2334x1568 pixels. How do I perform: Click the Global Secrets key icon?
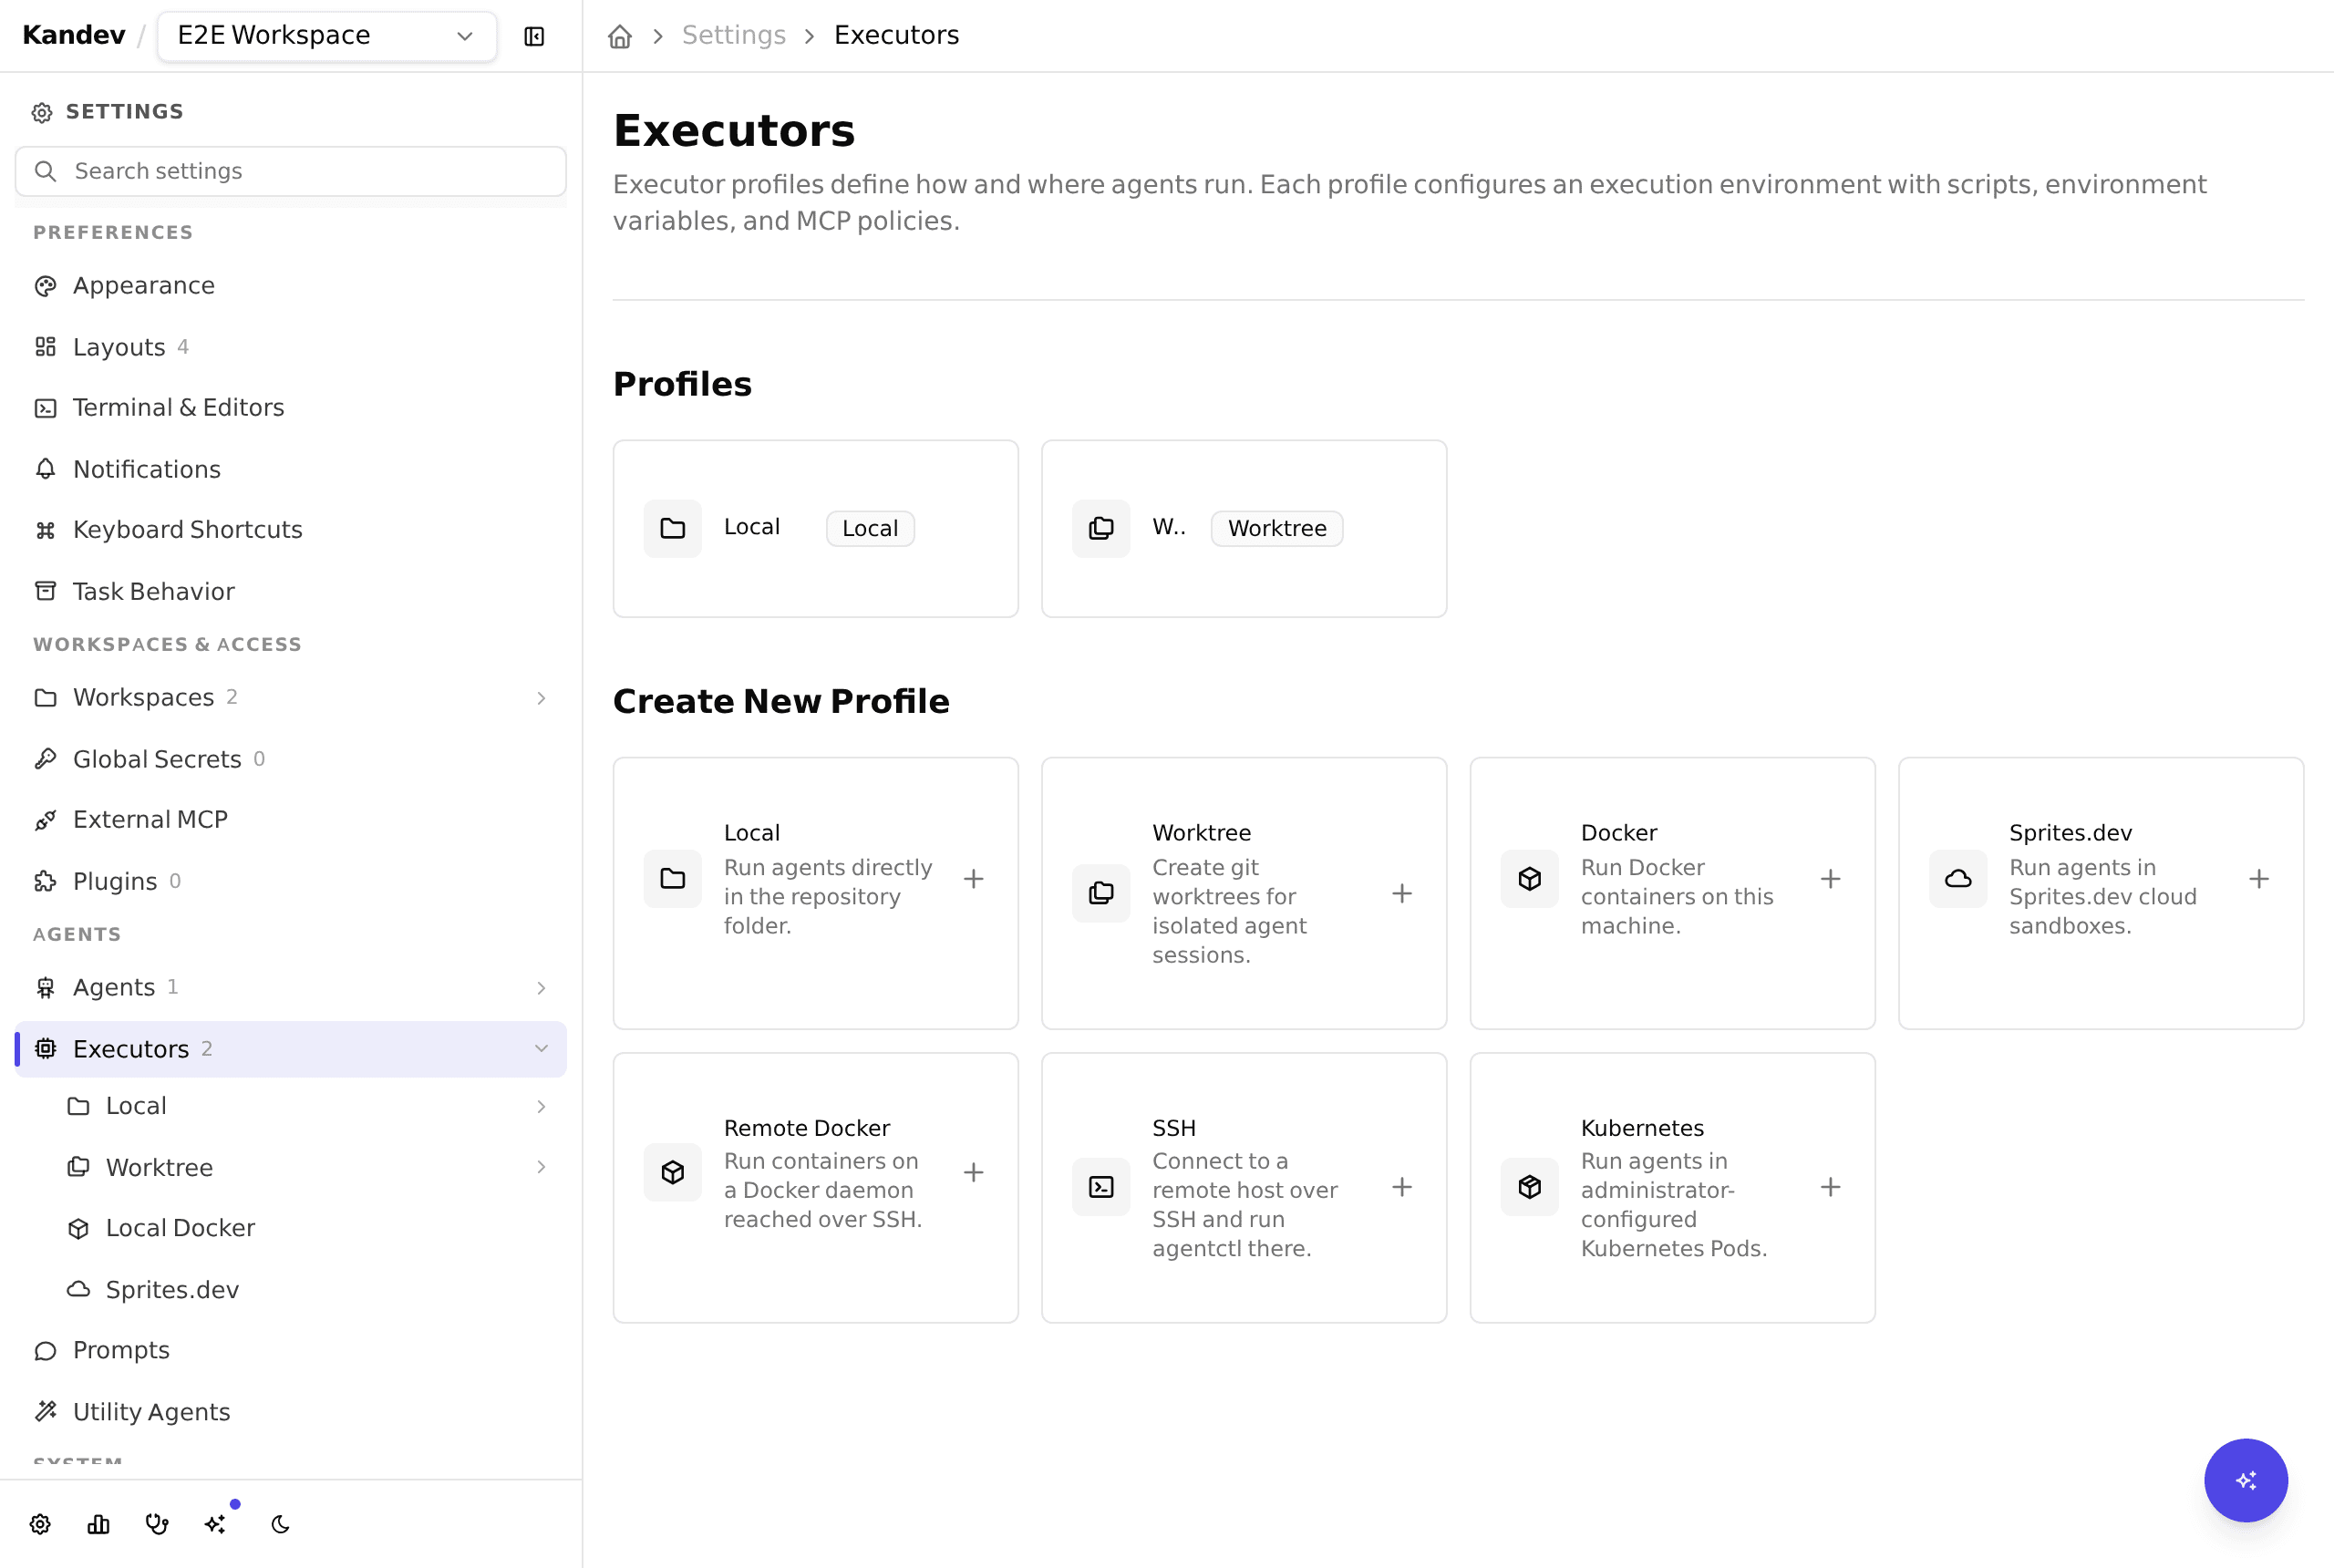pos(46,759)
